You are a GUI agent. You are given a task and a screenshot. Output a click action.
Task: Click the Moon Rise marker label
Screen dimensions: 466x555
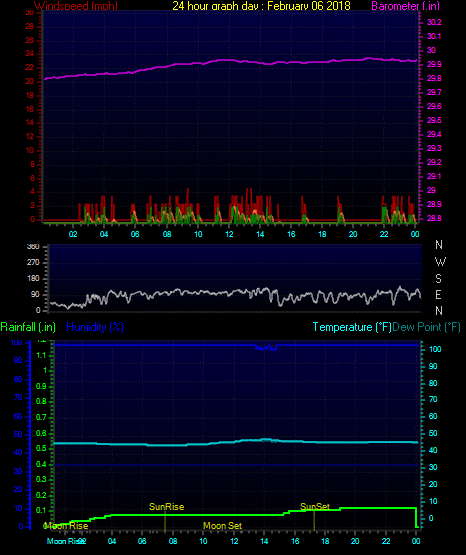pos(66,526)
